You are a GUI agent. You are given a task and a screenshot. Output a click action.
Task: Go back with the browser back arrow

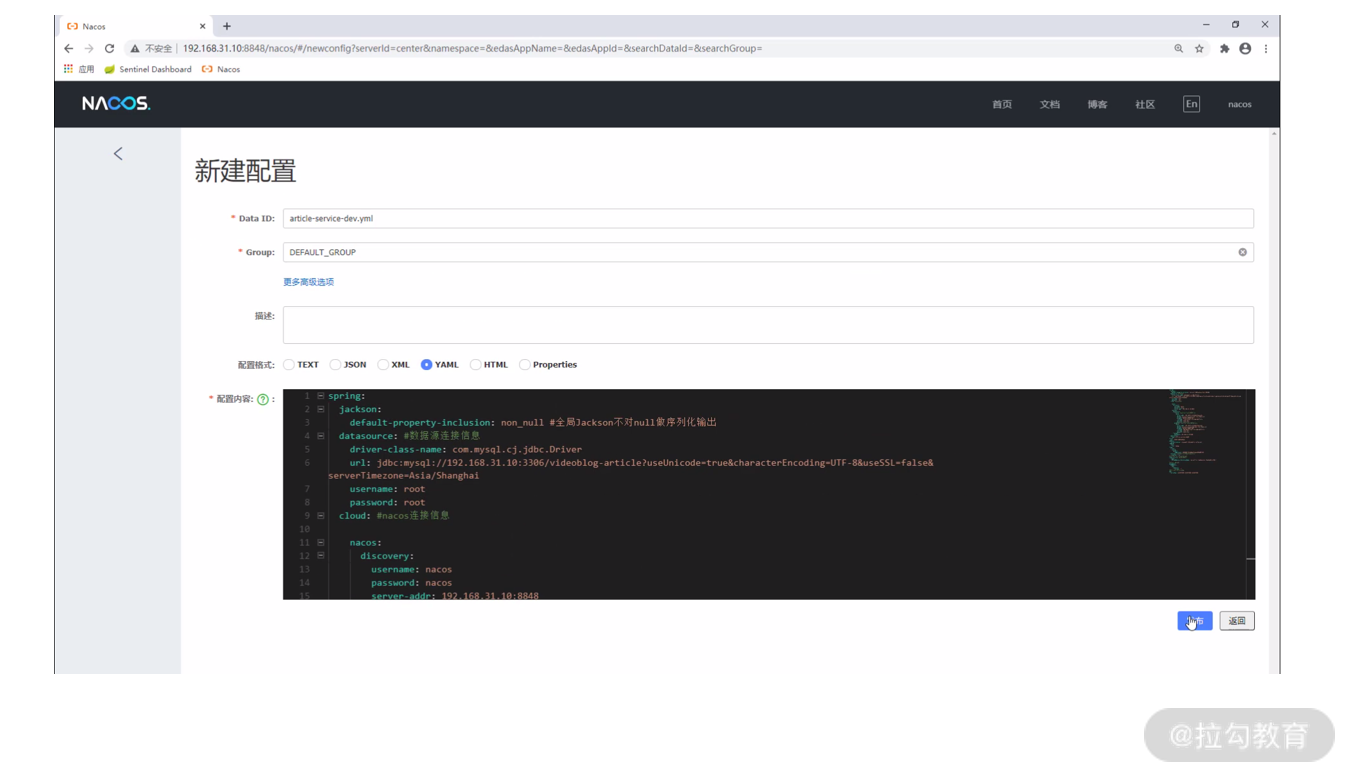click(x=68, y=48)
